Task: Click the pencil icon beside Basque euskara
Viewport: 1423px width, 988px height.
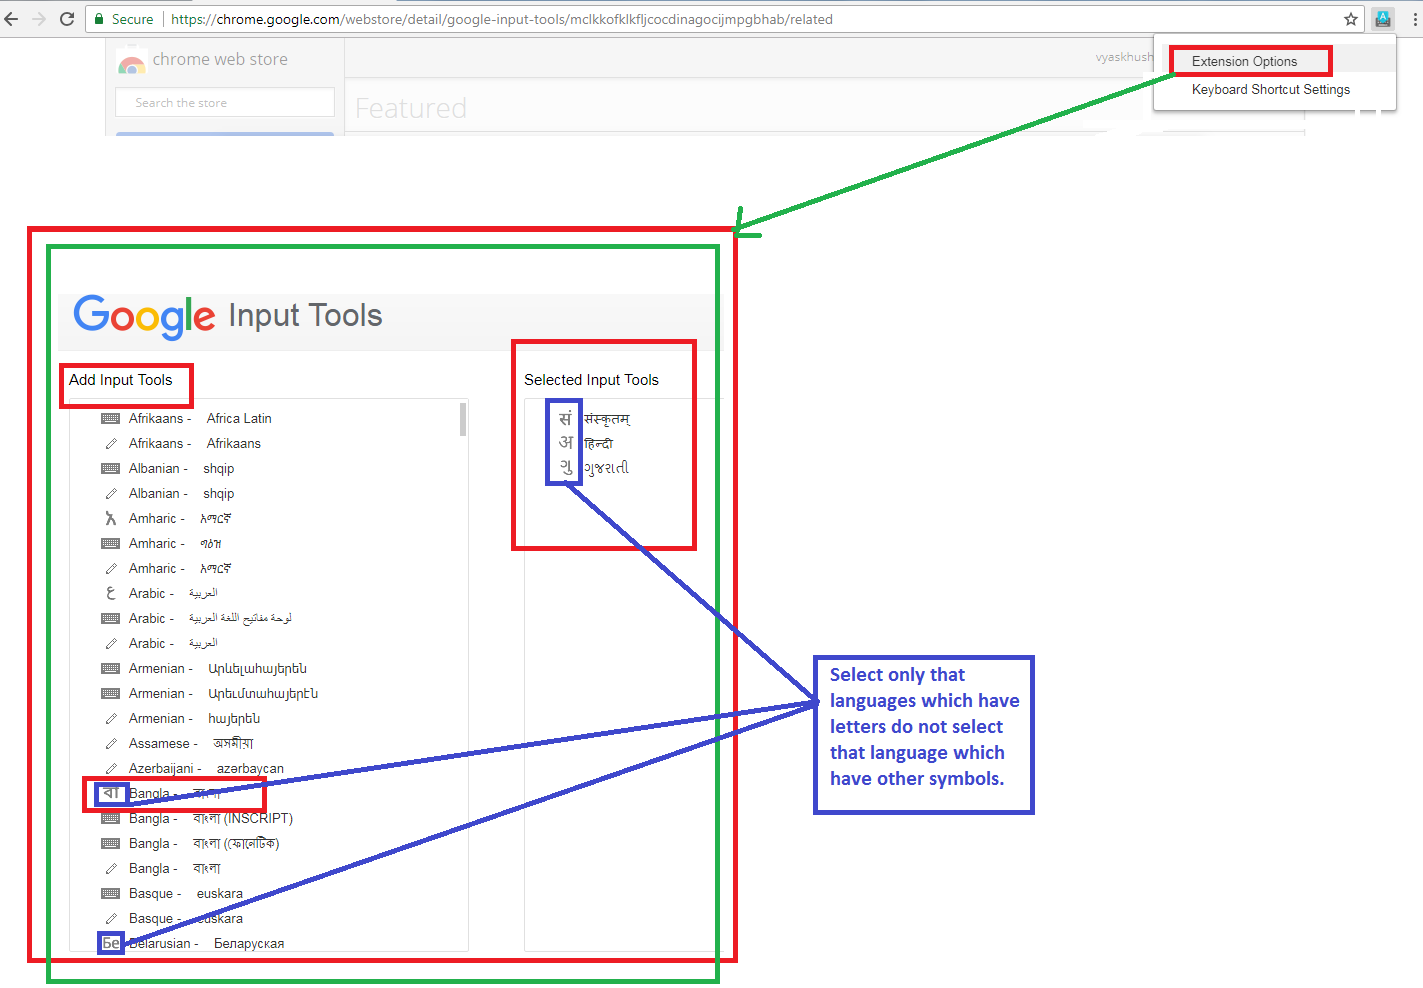Action: [111, 919]
